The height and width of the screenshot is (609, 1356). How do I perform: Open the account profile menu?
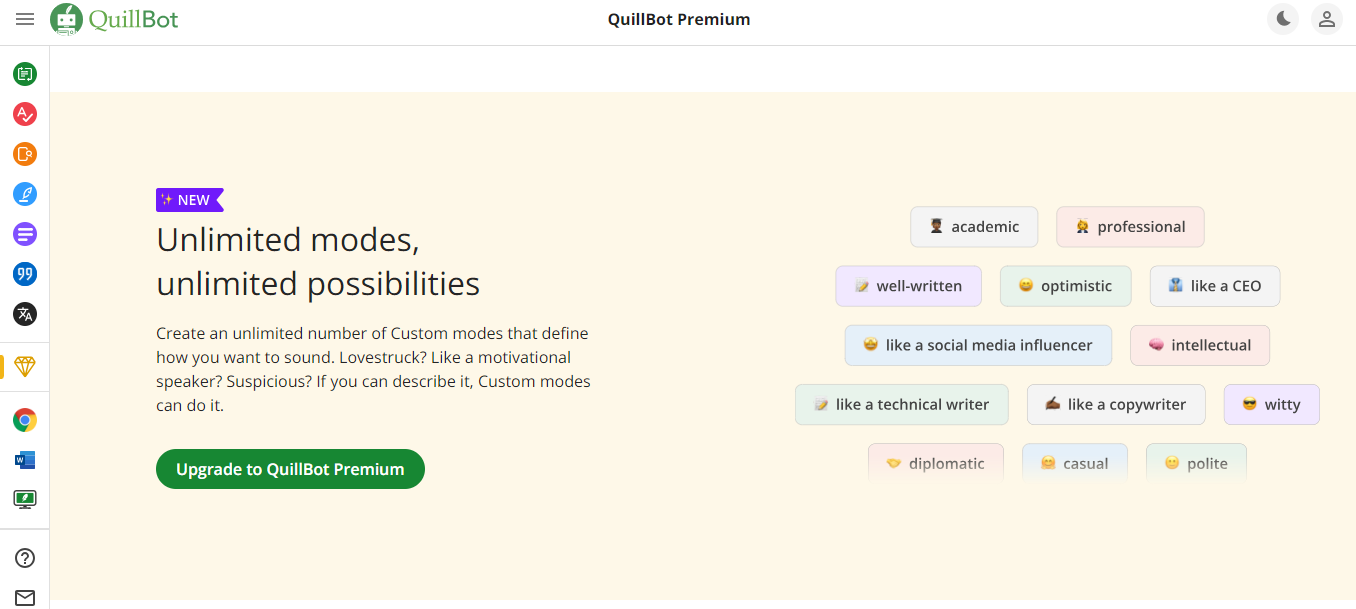pyautogui.click(x=1327, y=19)
